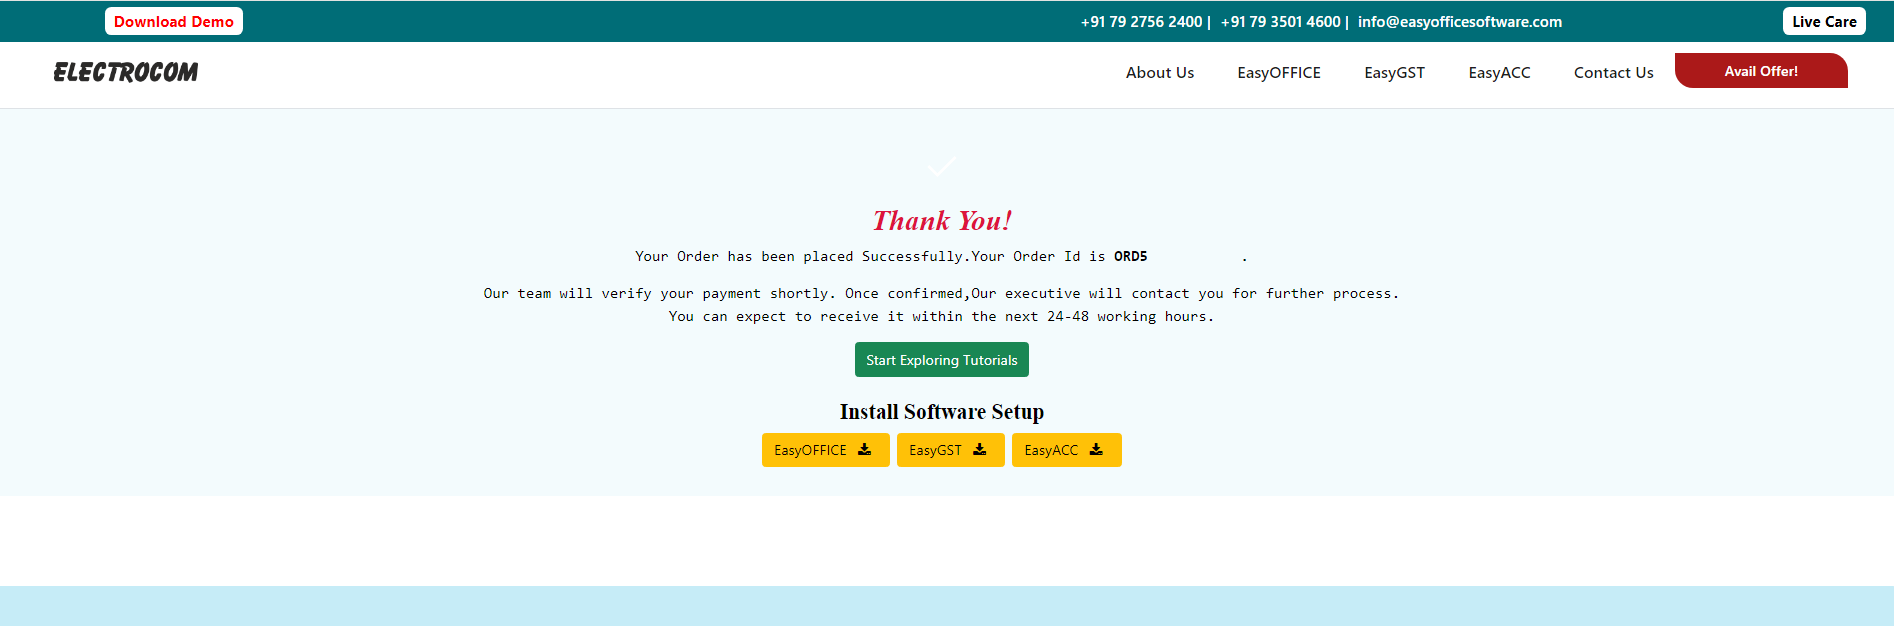Navigate to EasyACC in the header menu

[1499, 73]
